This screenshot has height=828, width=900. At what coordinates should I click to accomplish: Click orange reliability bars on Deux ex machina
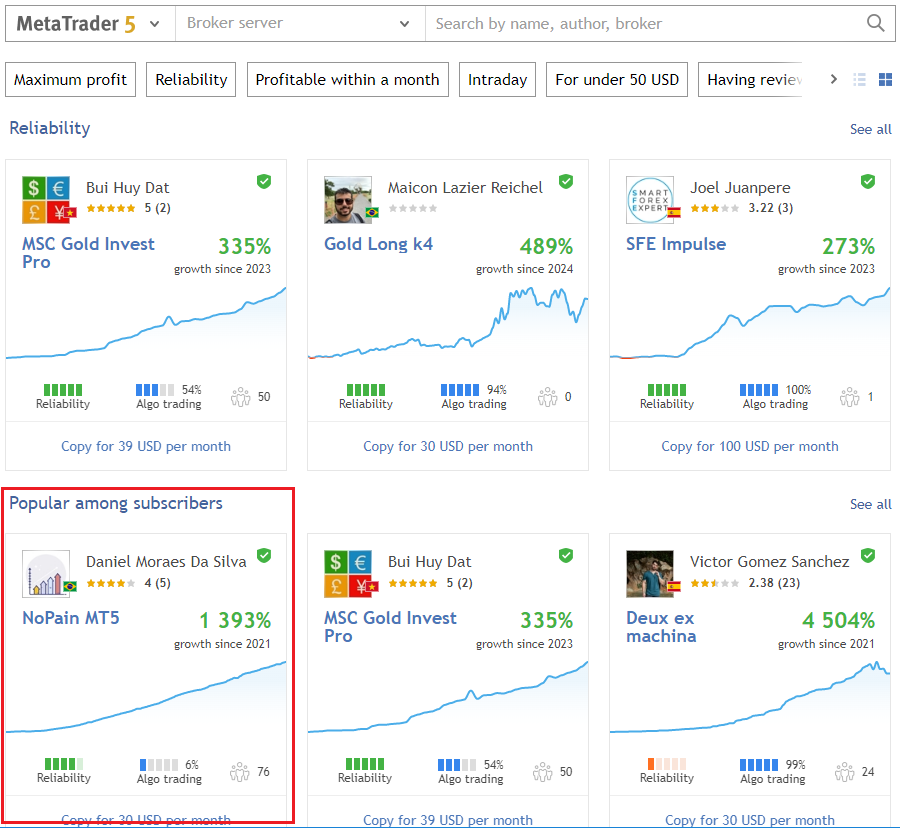pyautogui.click(x=667, y=764)
